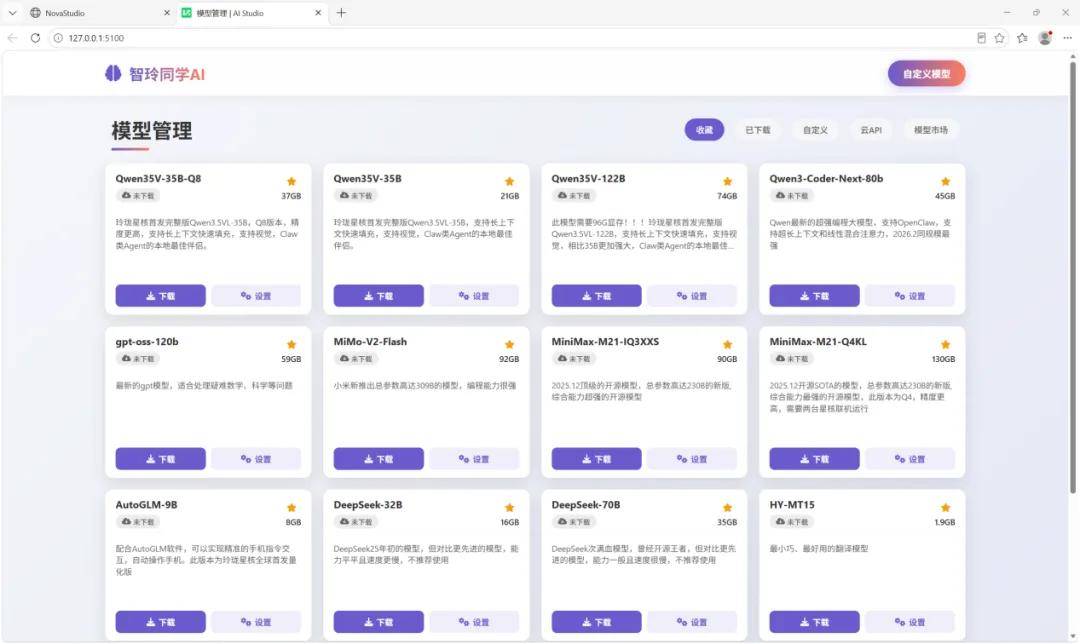
Task: Toggle star on Qwen3-Coder-Next-80b card
Action: pyautogui.click(x=946, y=182)
